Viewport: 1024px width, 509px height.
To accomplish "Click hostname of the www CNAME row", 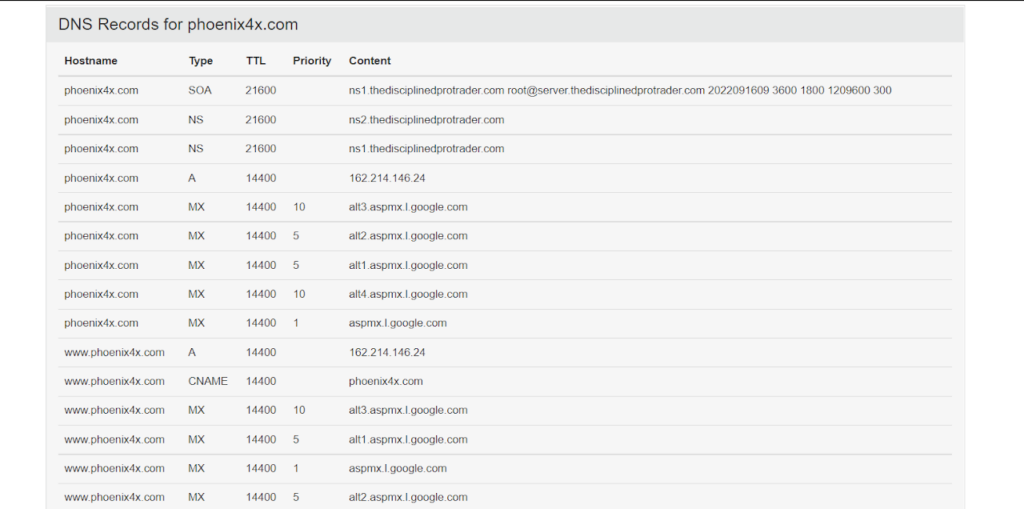I will (x=114, y=381).
